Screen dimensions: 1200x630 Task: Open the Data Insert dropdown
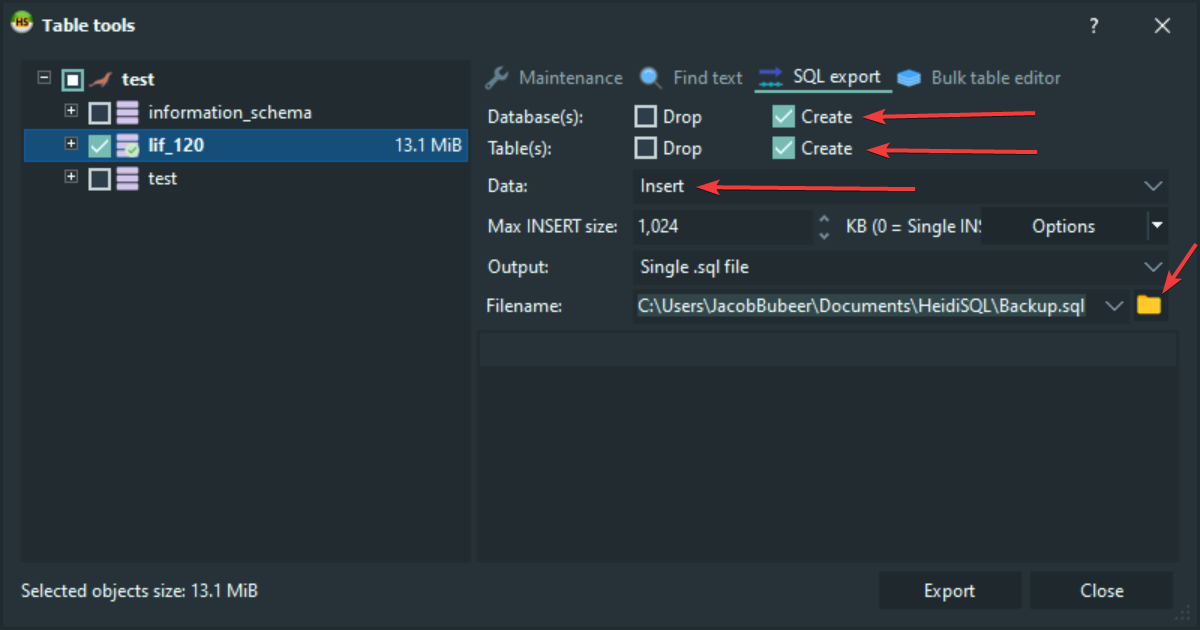click(900, 186)
